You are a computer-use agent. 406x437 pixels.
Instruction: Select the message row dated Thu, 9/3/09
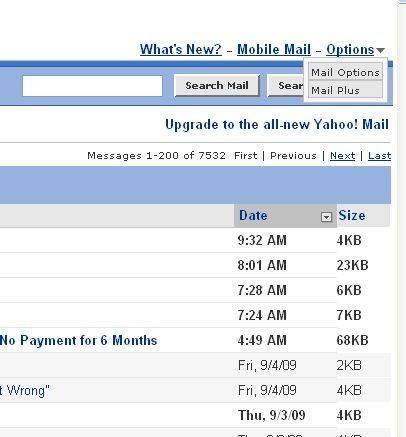point(195,415)
